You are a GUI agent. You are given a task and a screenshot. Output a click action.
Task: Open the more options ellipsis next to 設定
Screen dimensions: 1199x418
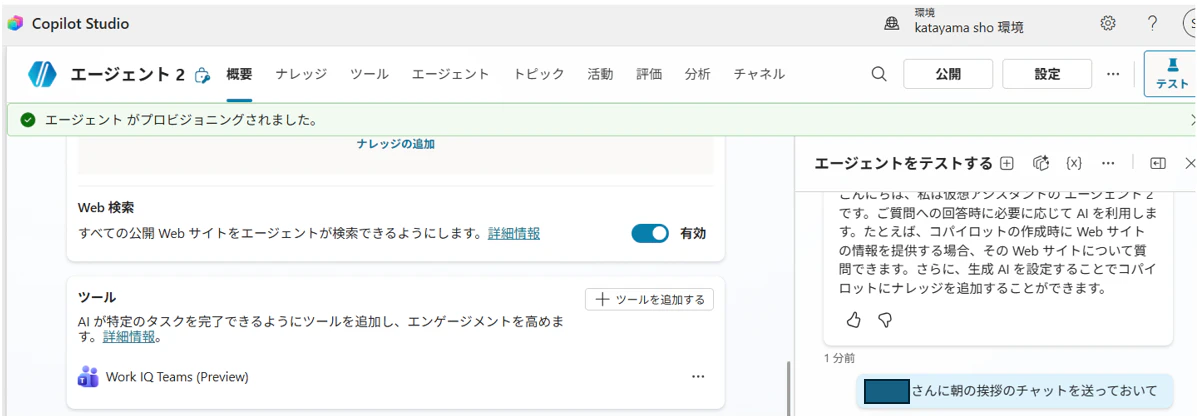[1113, 74]
